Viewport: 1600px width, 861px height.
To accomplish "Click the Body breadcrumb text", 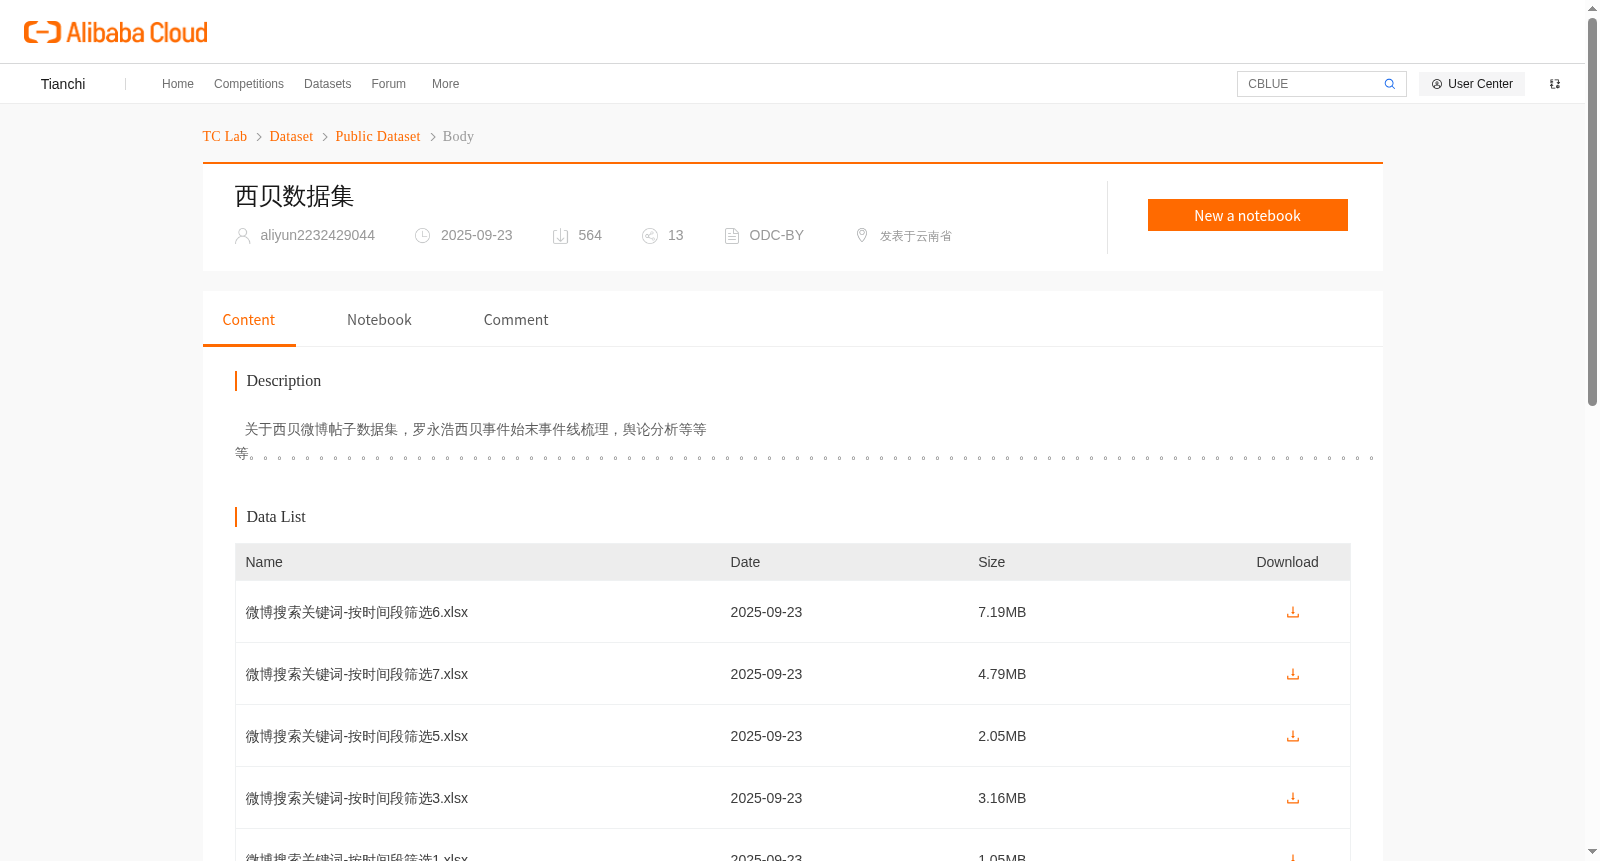I will pyautogui.click(x=458, y=136).
